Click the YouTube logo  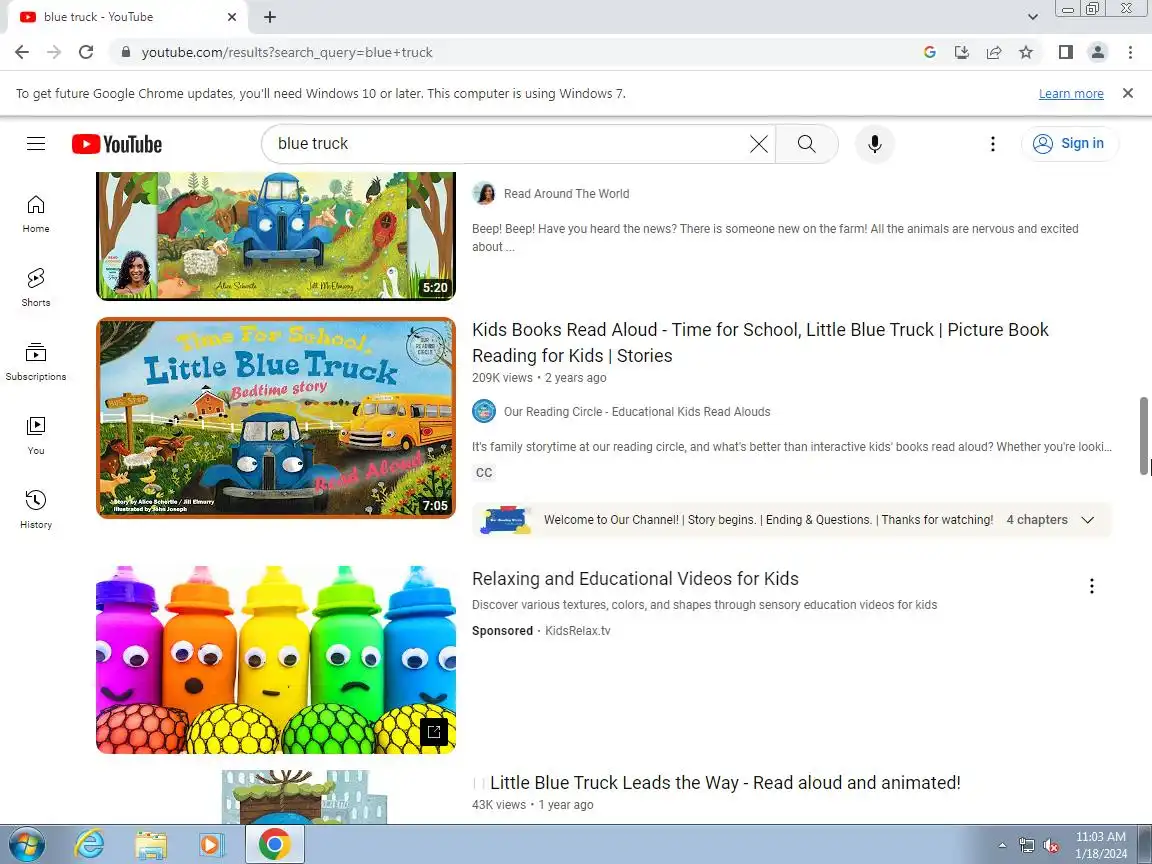(117, 144)
